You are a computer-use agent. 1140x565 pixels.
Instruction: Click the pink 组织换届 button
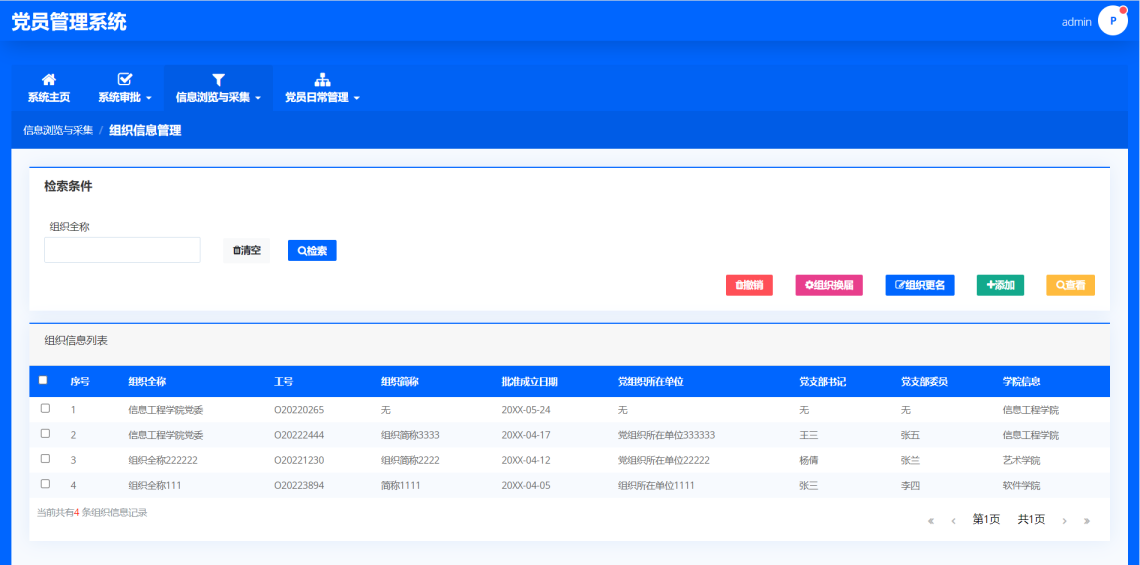(x=829, y=285)
